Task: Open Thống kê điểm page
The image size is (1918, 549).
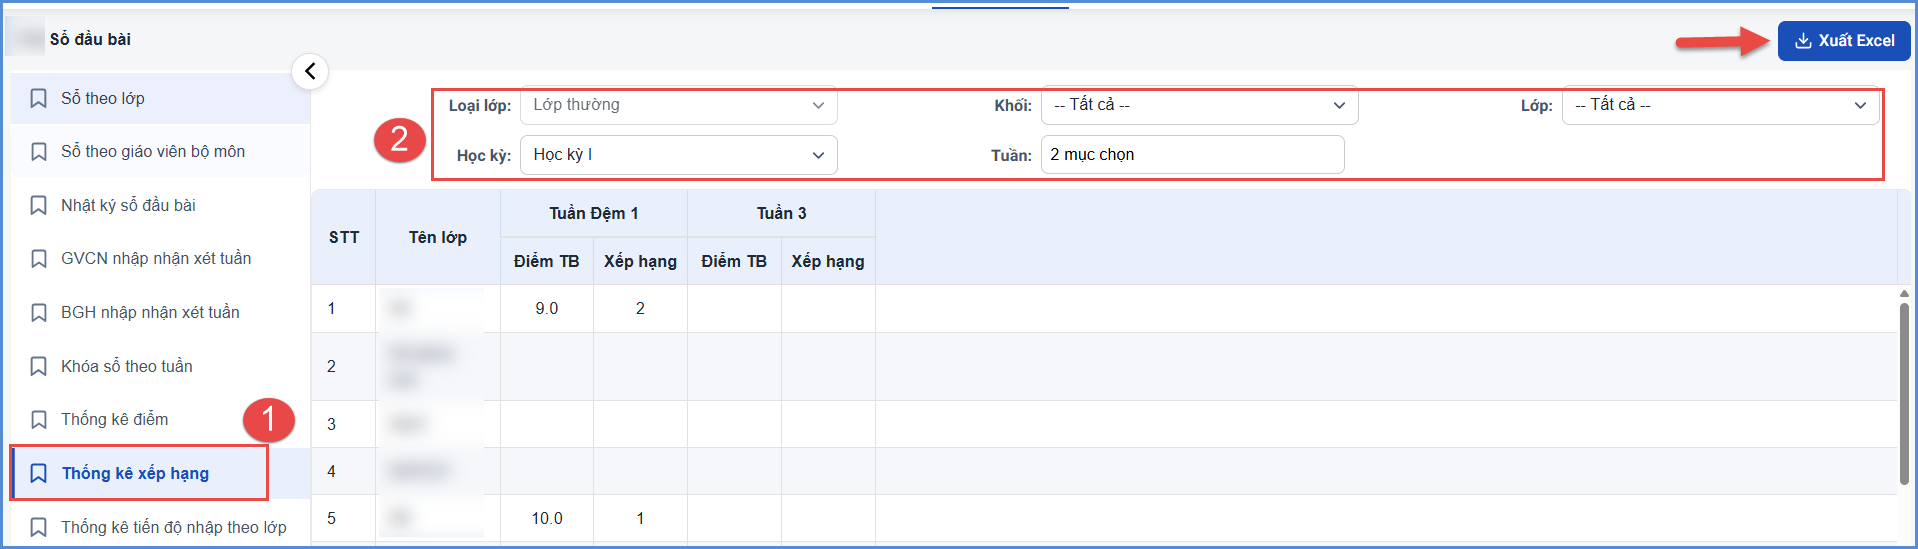Action: click(160, 420)
